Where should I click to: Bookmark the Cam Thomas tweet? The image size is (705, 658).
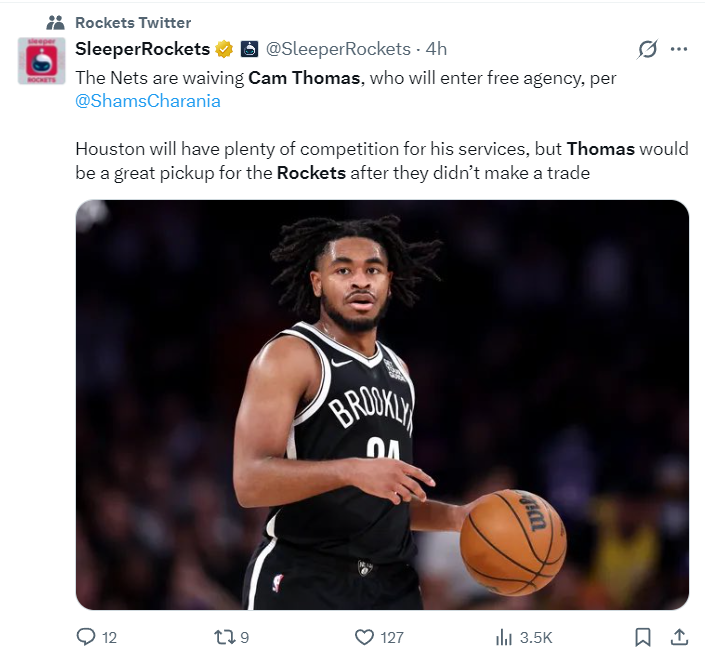click(x=643, y=637)
